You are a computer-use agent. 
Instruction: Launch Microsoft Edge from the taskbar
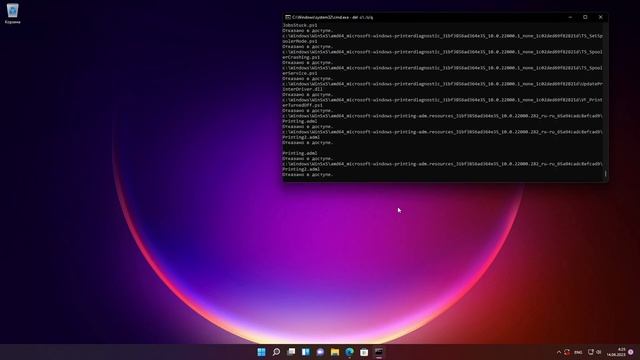click(349, 352)
